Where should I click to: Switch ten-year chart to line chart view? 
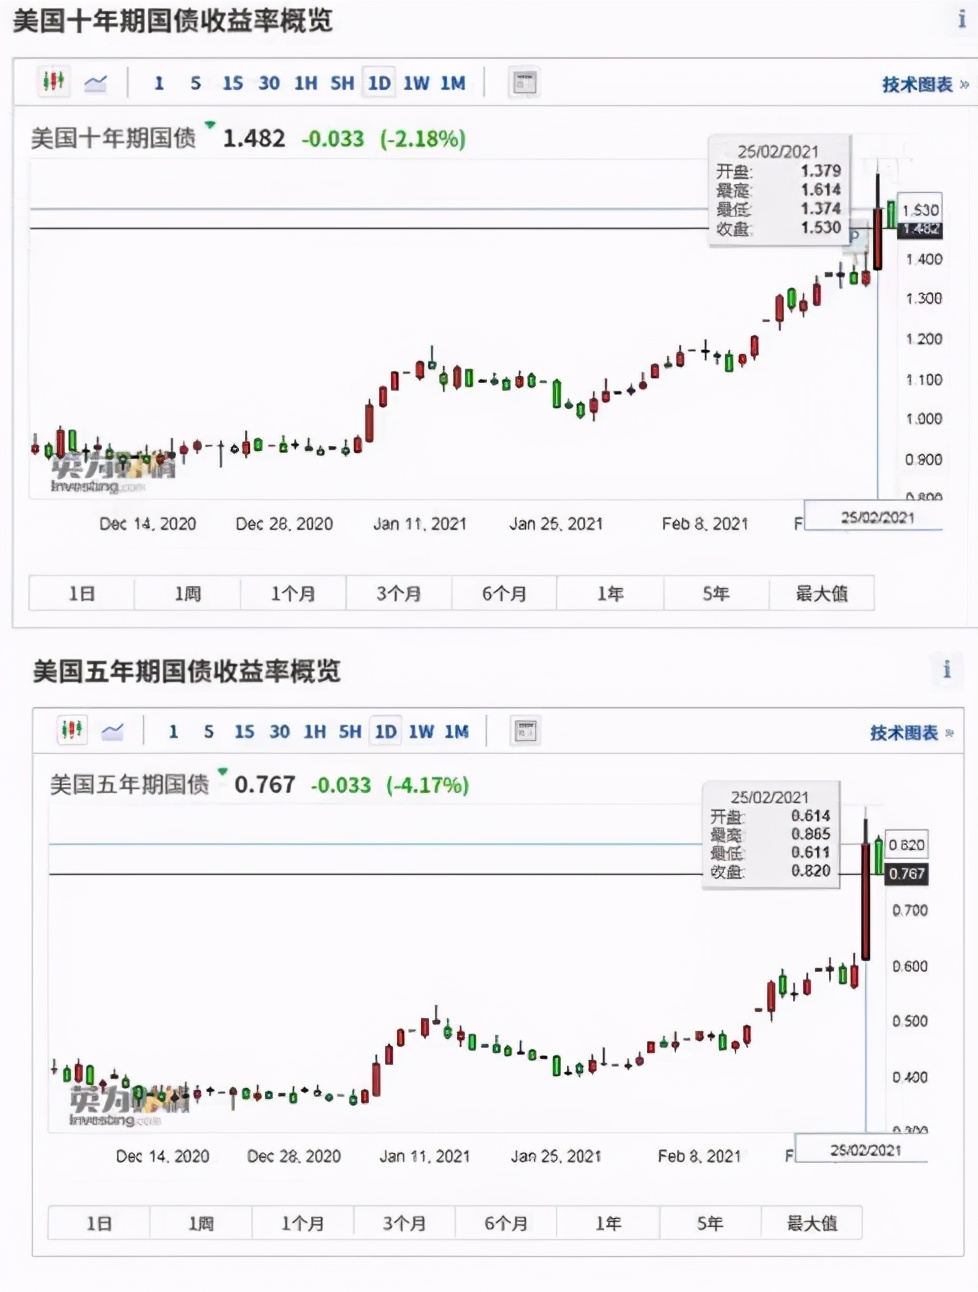pos(96,83)
